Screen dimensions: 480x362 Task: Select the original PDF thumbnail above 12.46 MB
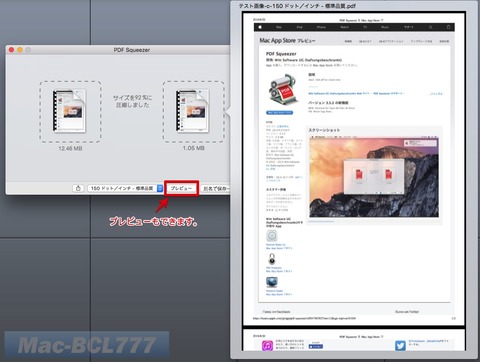pos(70,111)
